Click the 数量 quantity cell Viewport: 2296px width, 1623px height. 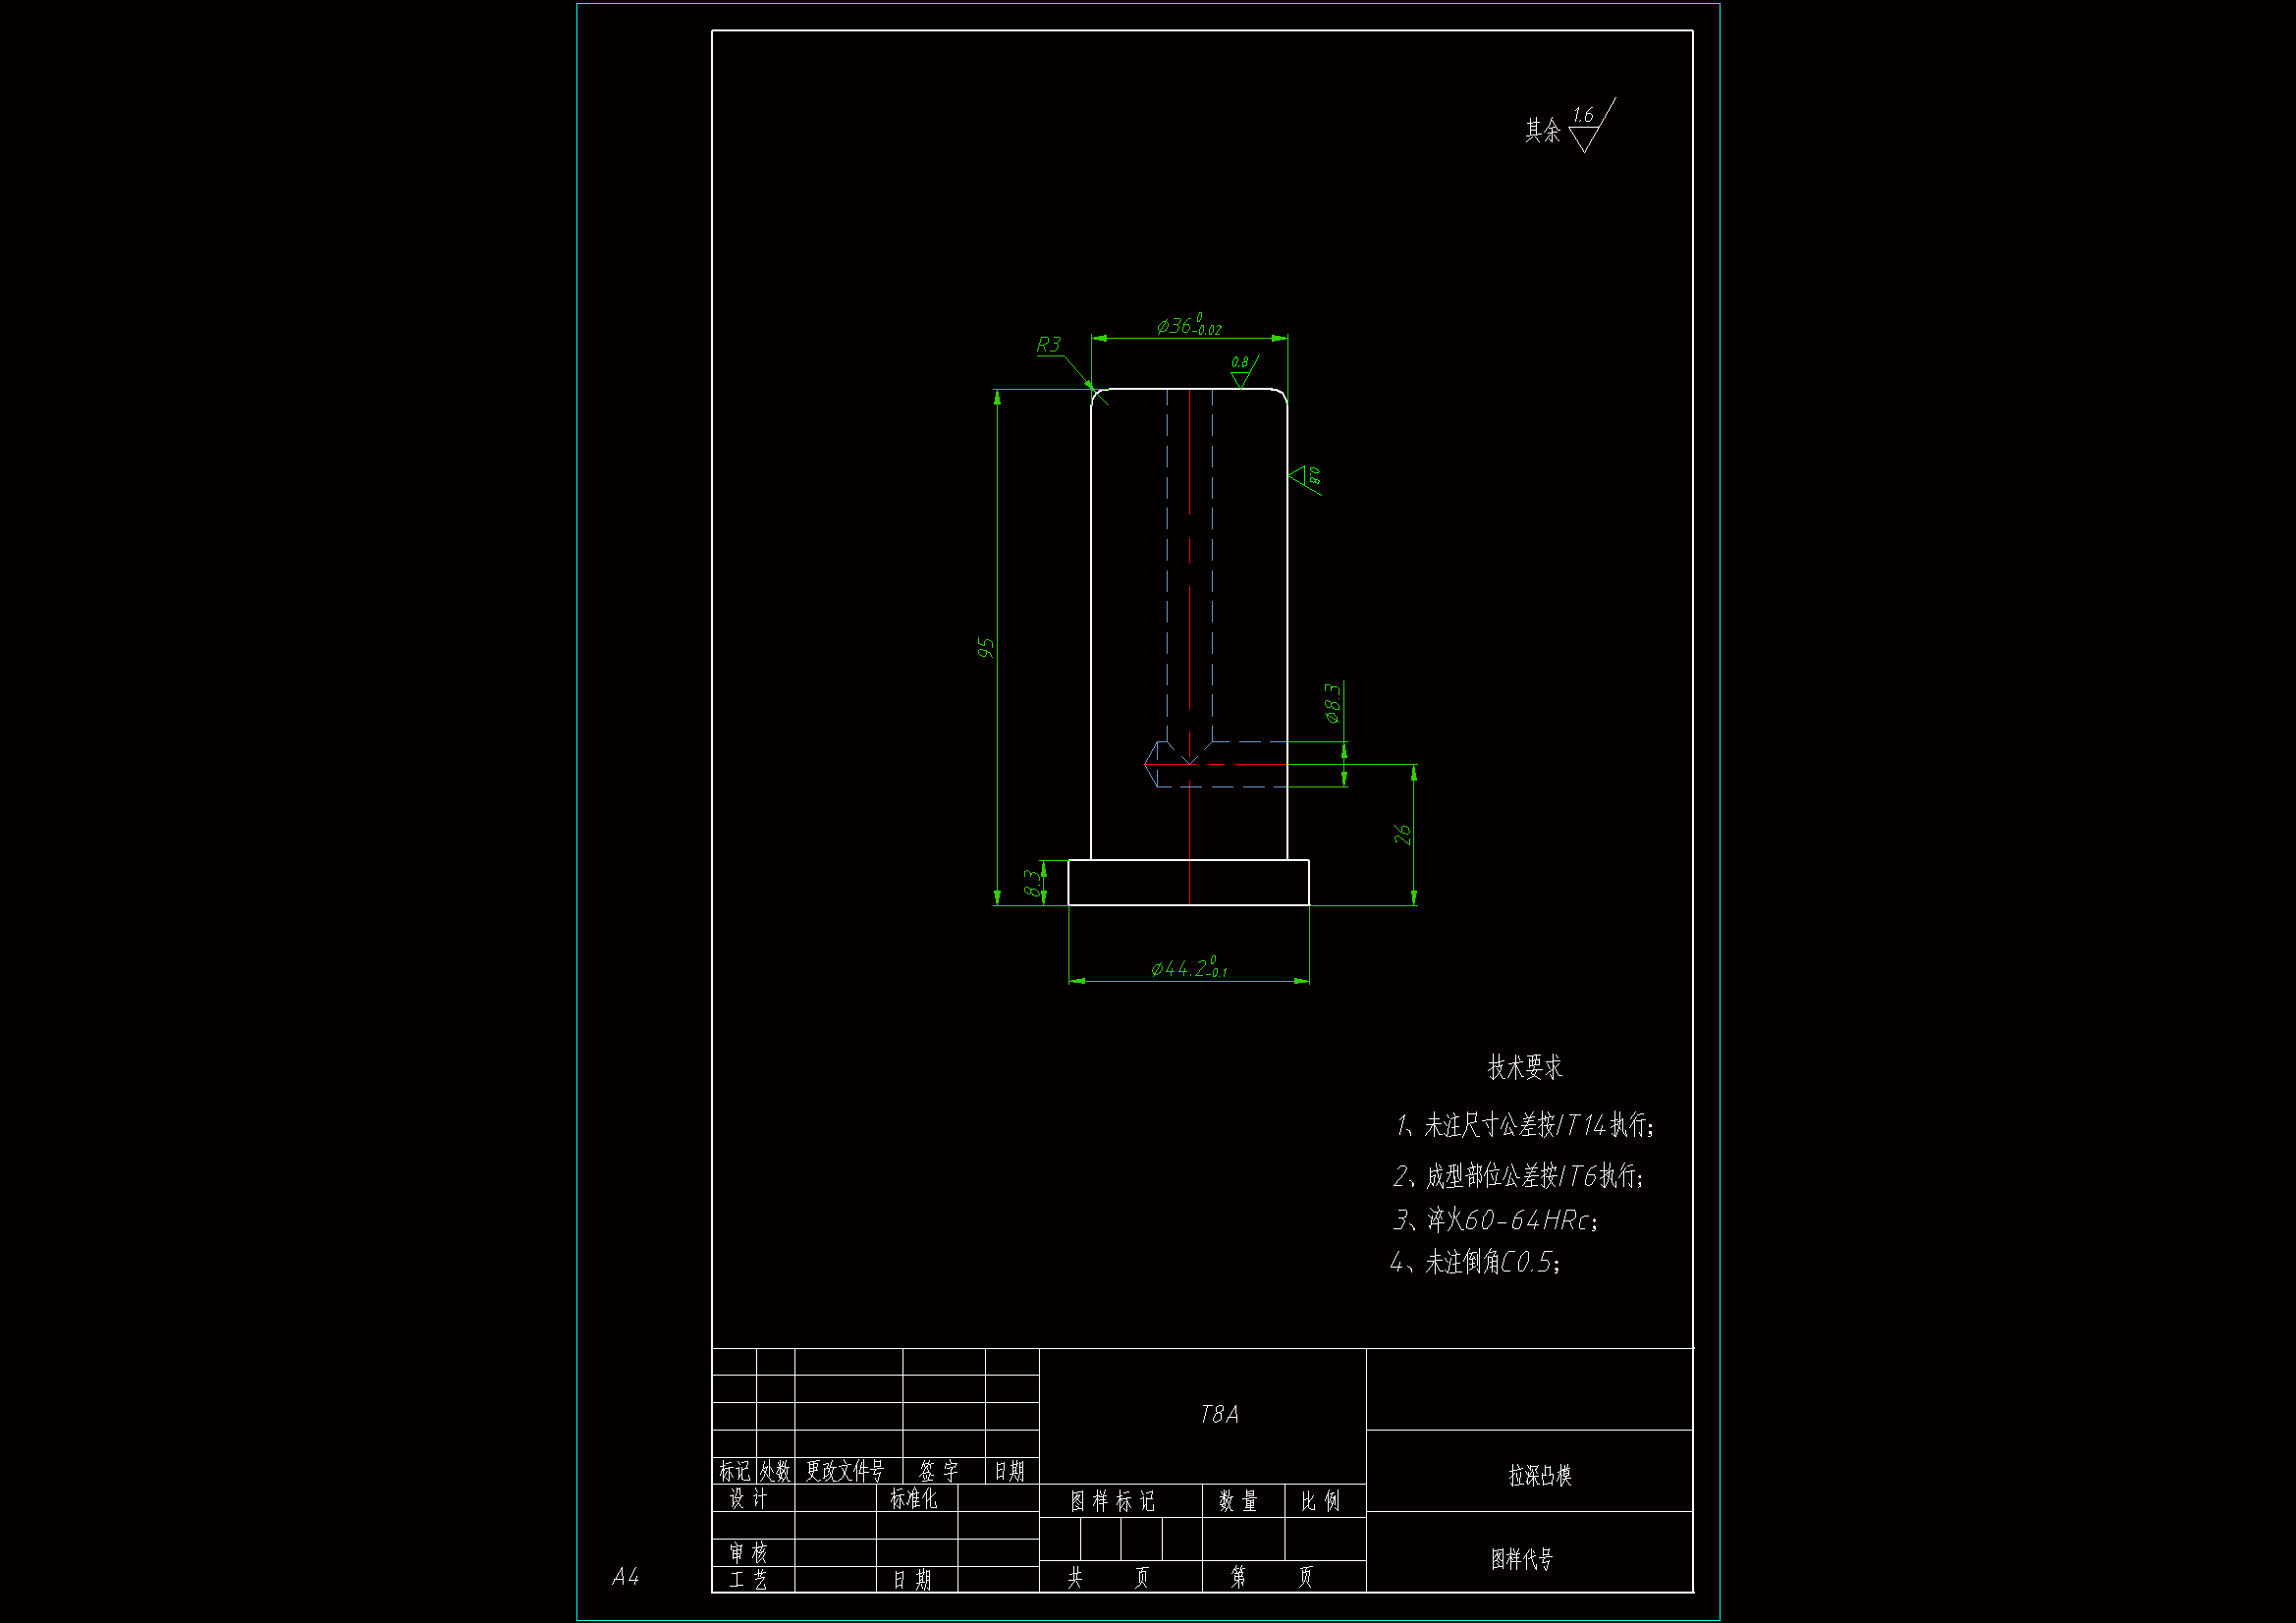point(1238,1501)
